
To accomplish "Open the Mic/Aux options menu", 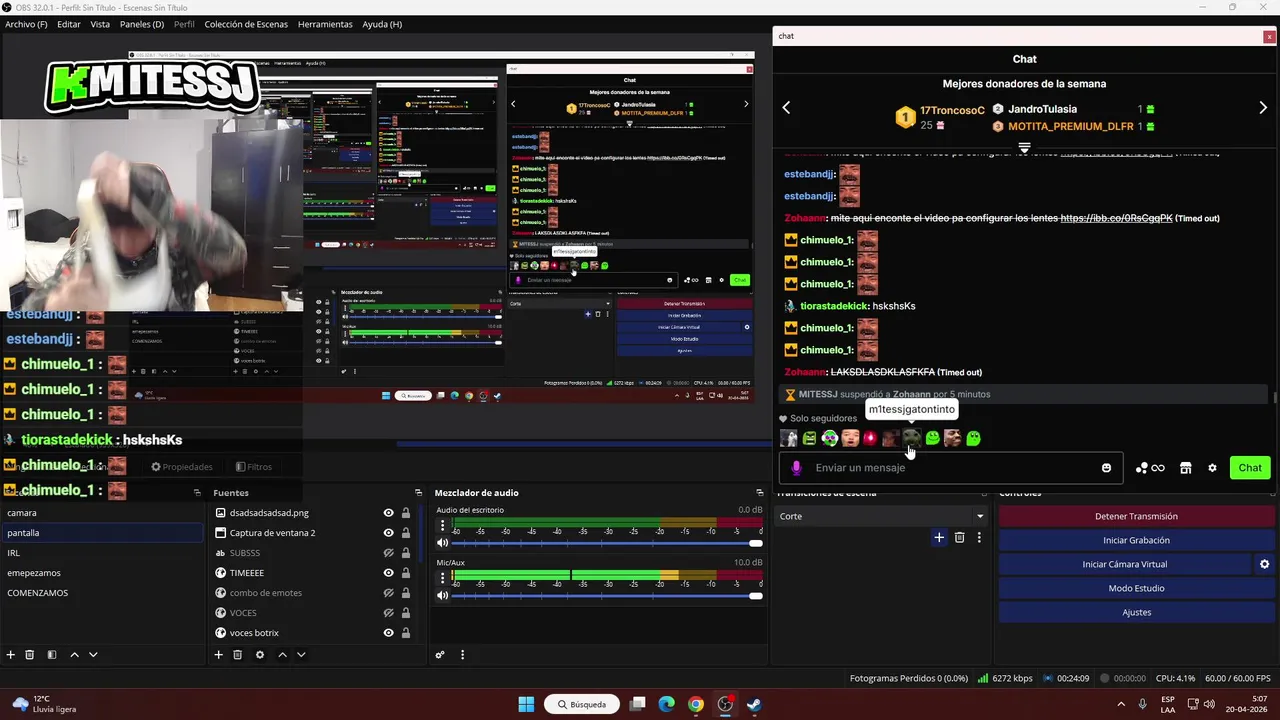I will 442,577.
